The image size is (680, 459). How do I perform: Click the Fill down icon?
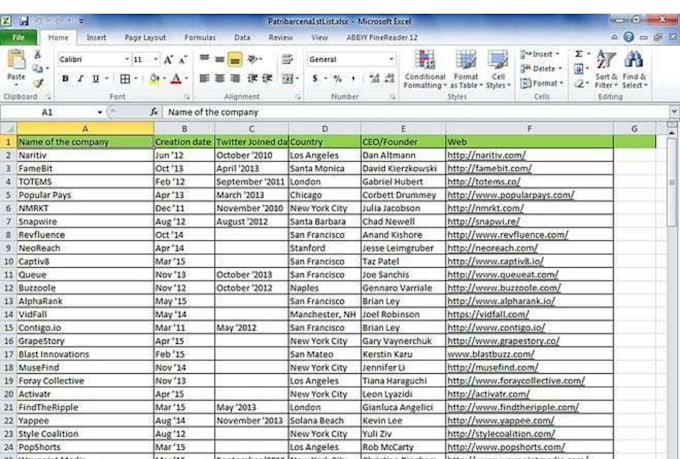[579, 69]
